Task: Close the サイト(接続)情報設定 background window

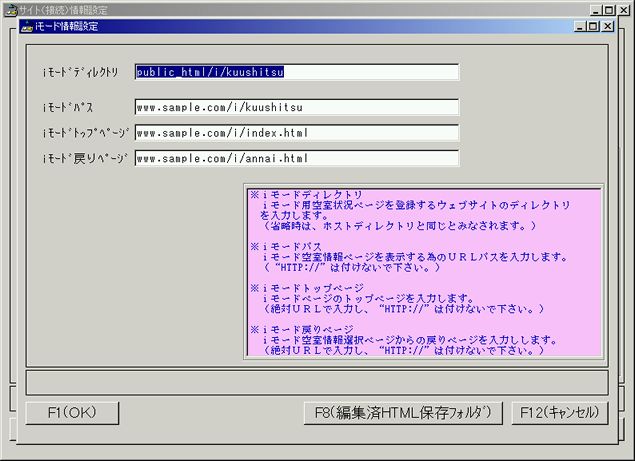Action: [624, 10]
